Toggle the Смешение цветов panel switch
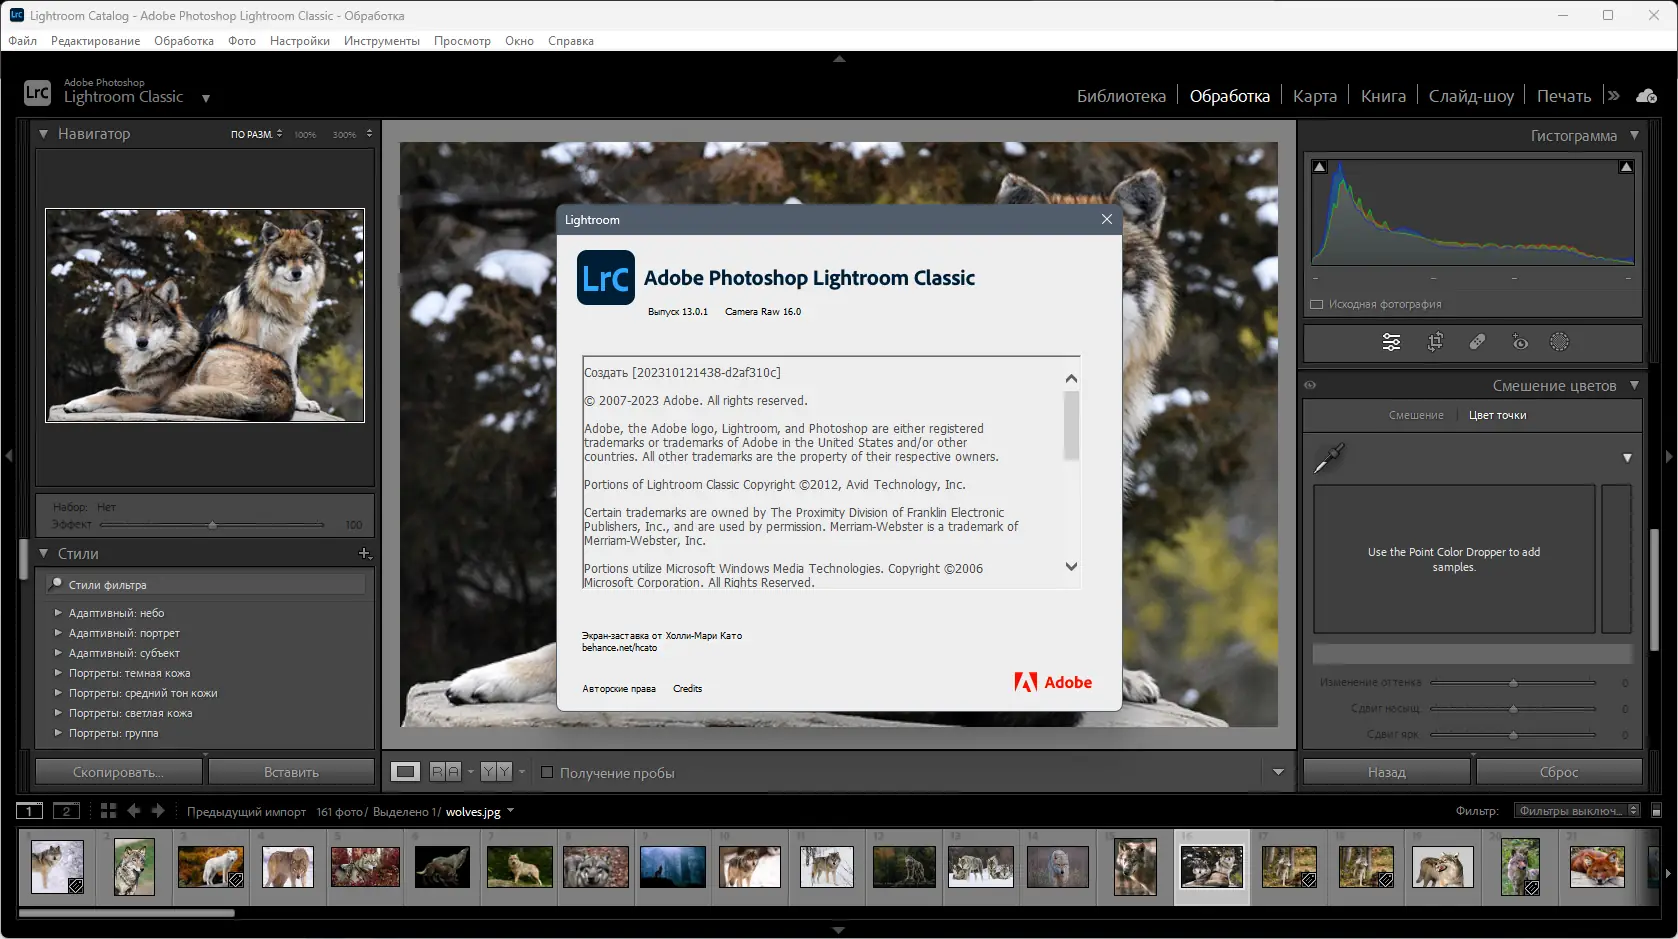The image size is (1678, 939). tap(1310, 385)
